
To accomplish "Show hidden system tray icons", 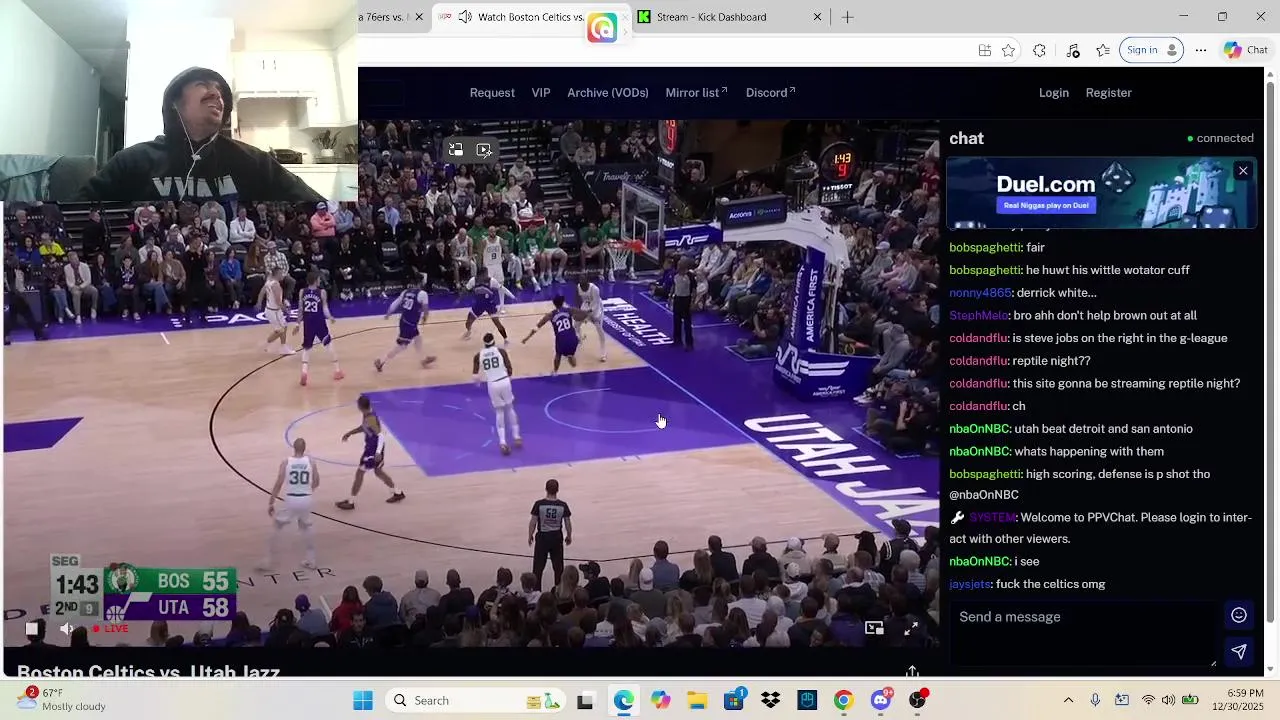I will [x=1068, y=700].
